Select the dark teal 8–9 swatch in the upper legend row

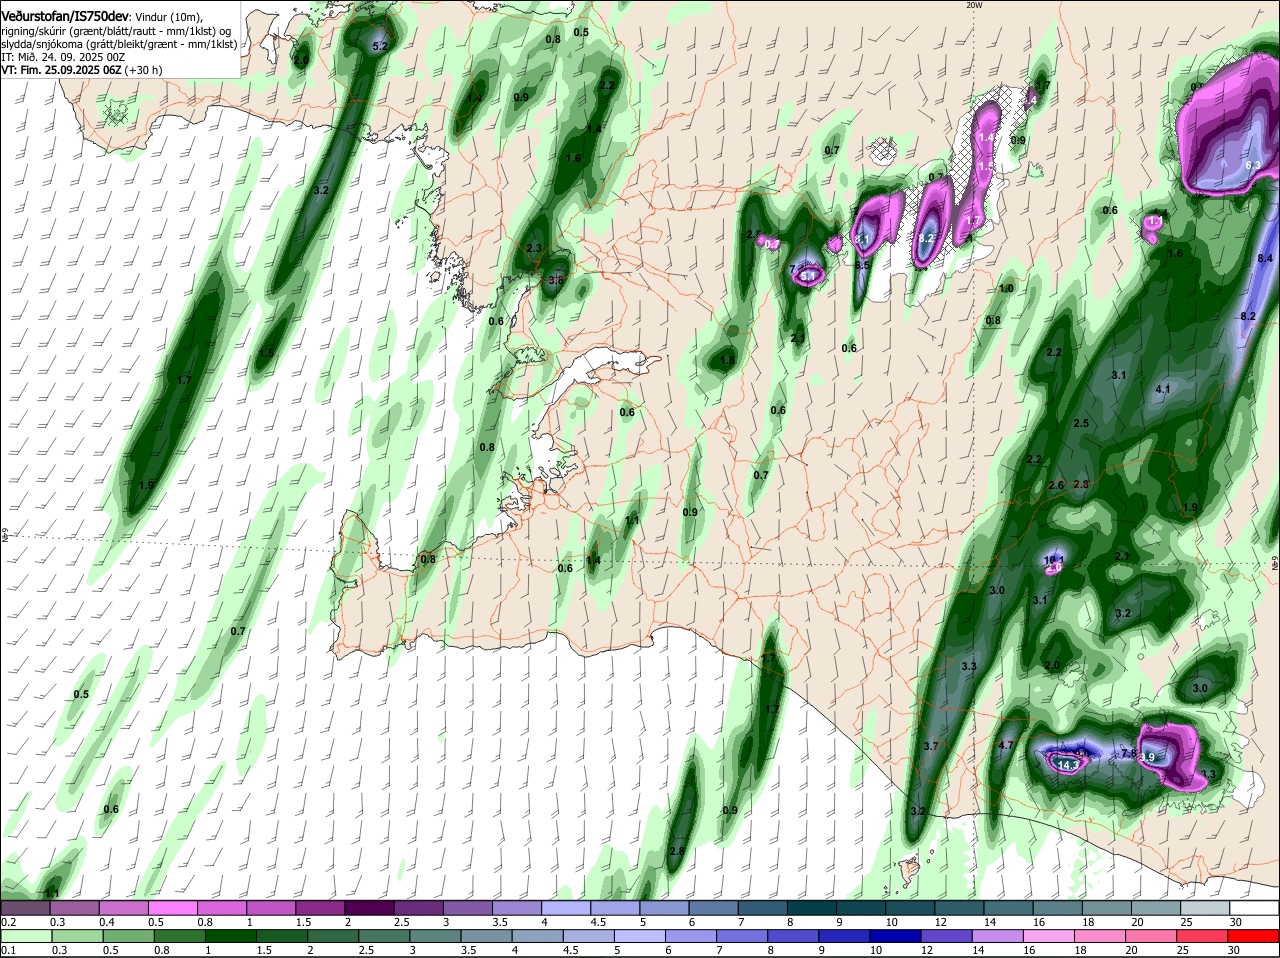pos(812,907)
